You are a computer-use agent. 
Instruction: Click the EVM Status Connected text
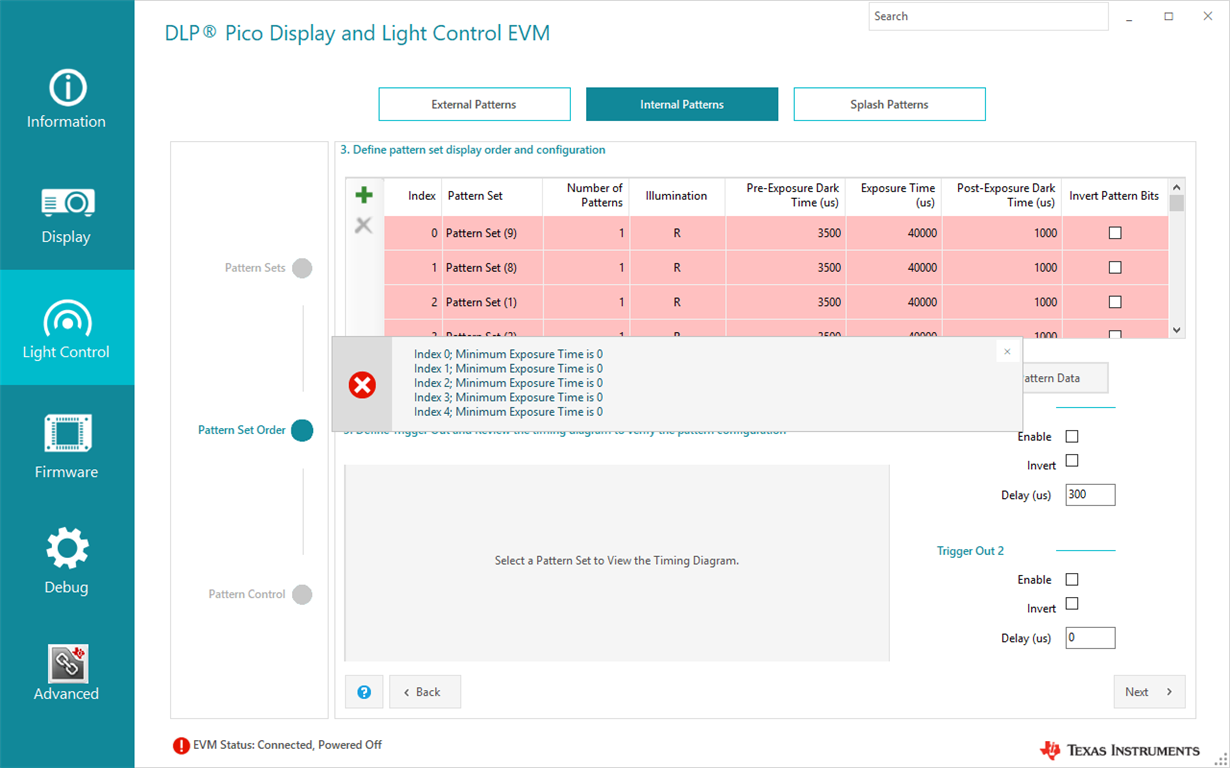click(x=287, y=745)
